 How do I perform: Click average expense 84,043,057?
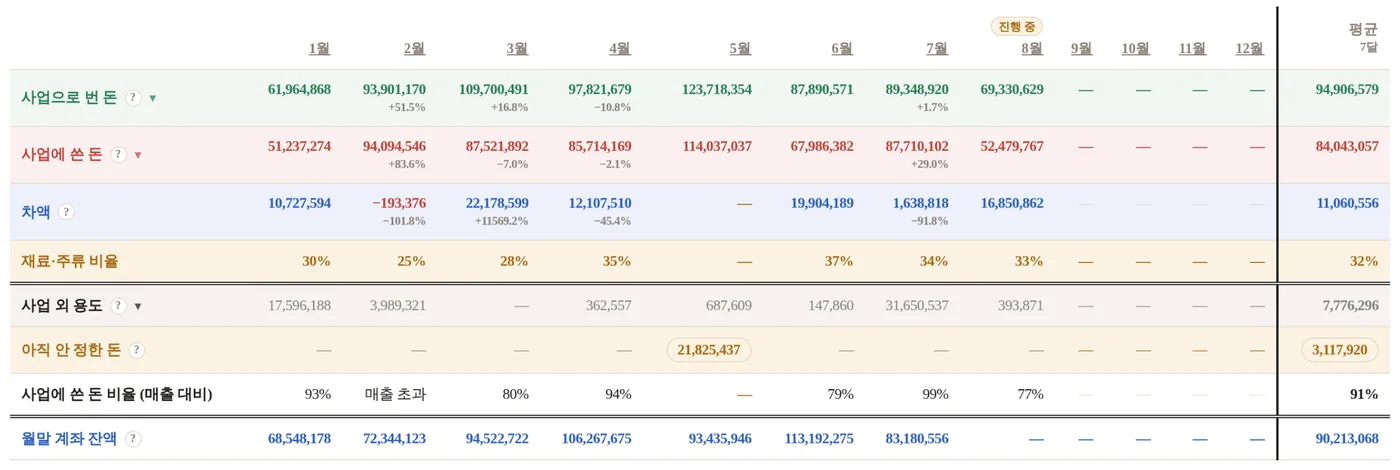1347,147
